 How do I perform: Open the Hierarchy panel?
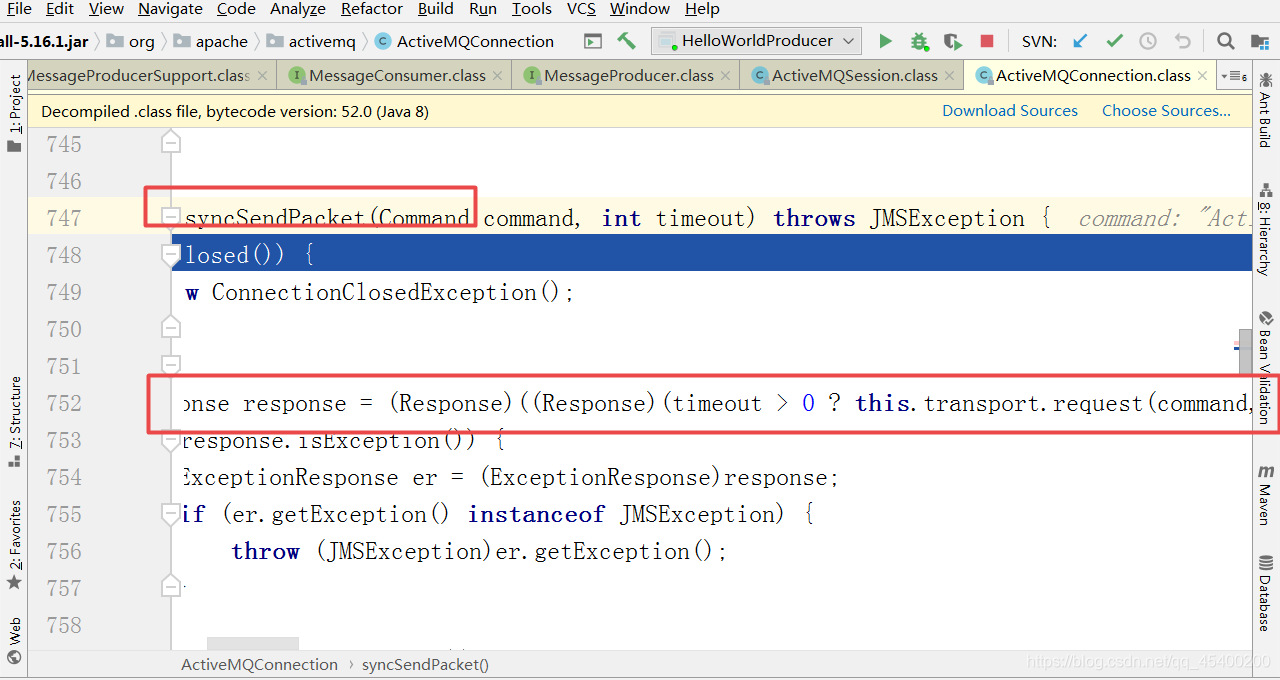(x=1266, y=229)
